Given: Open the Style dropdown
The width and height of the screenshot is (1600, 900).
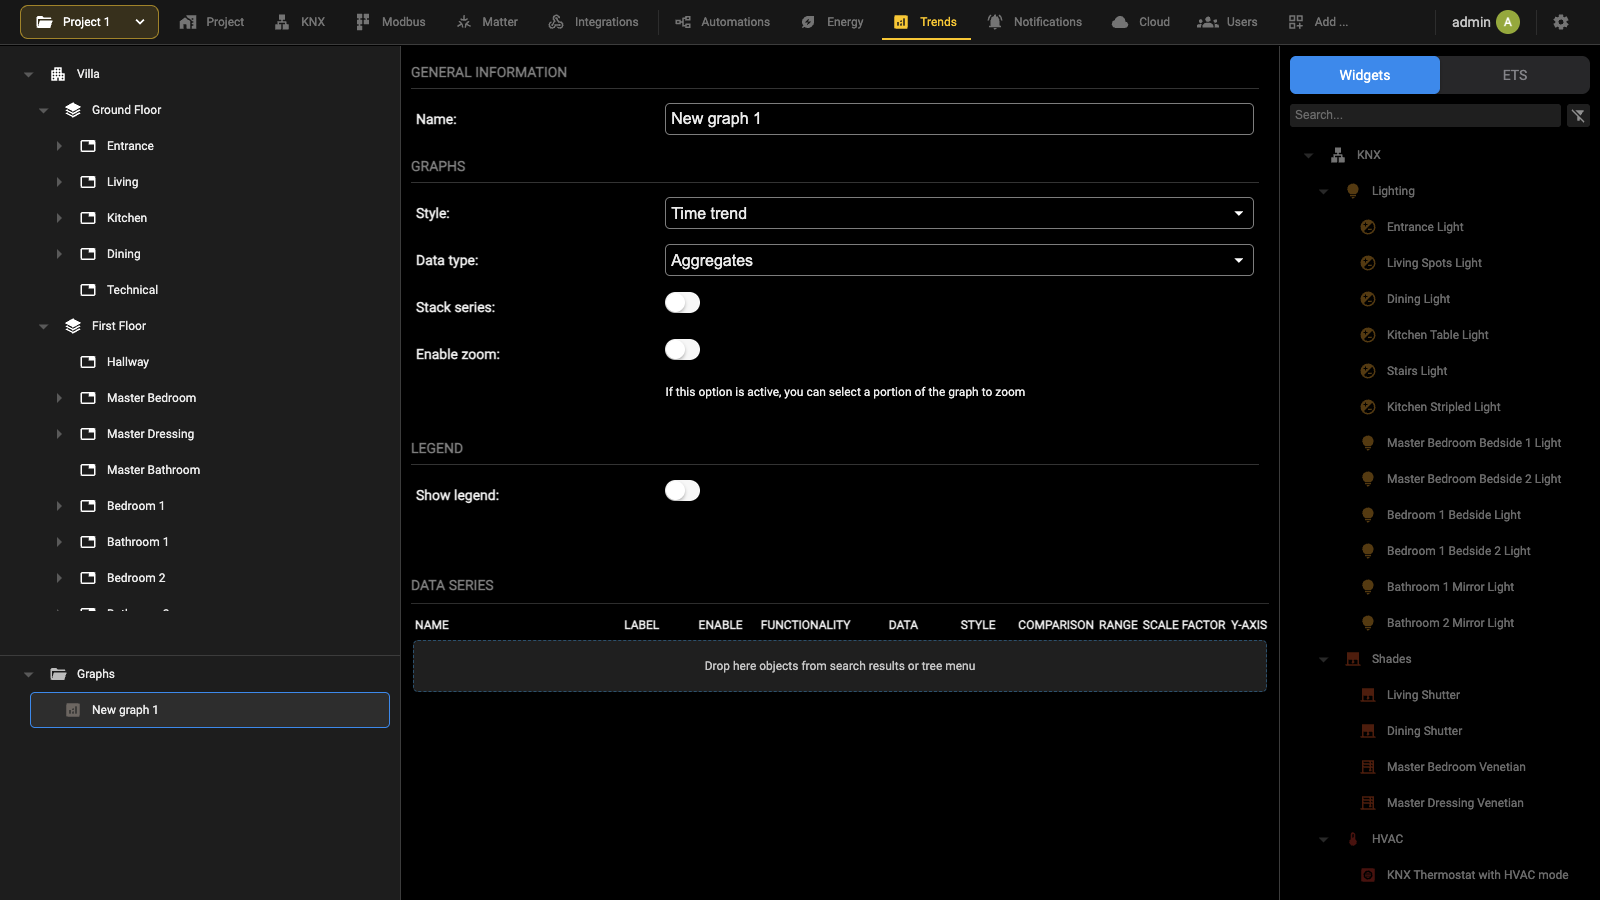Looking at the screenshot, I should click(959, 213).
